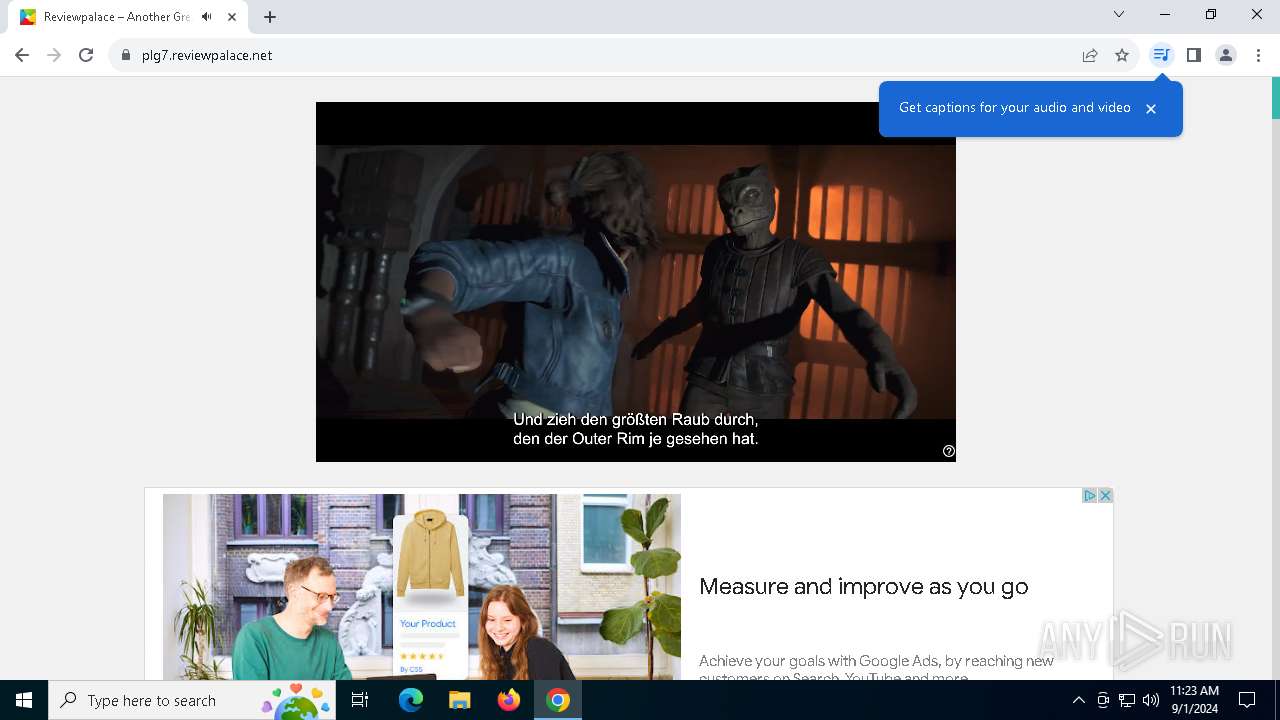Open the Windows Start menu

[24, 700]
